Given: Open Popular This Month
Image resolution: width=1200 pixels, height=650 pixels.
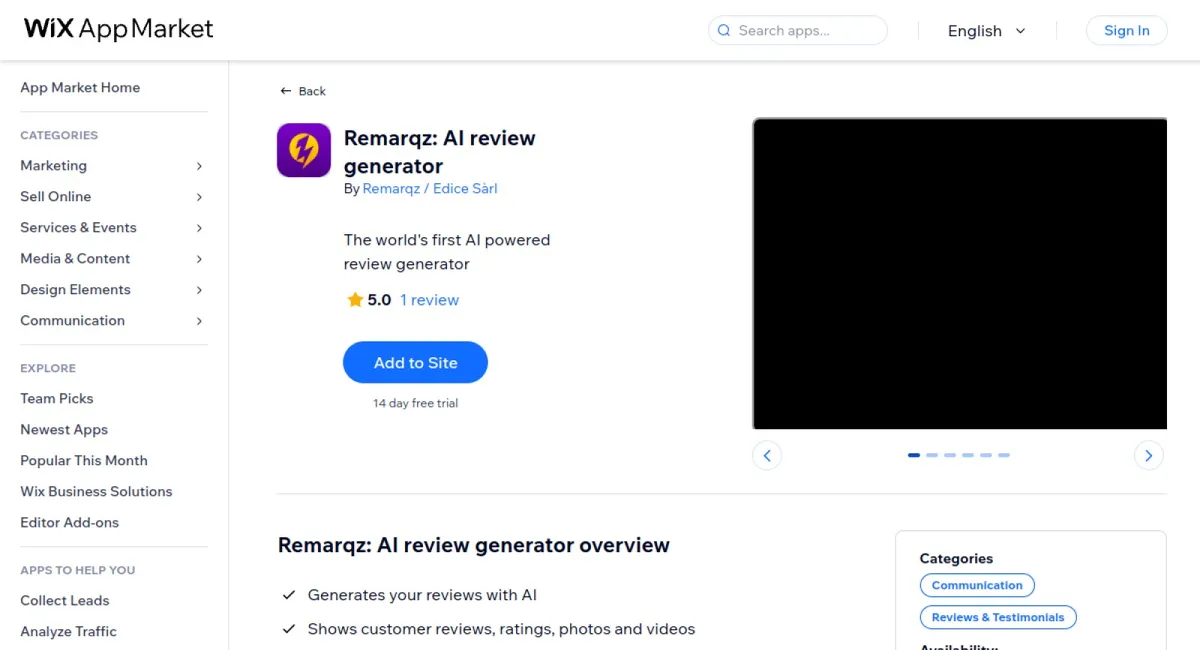Looking at the screenshot, I should click(84, 460).
